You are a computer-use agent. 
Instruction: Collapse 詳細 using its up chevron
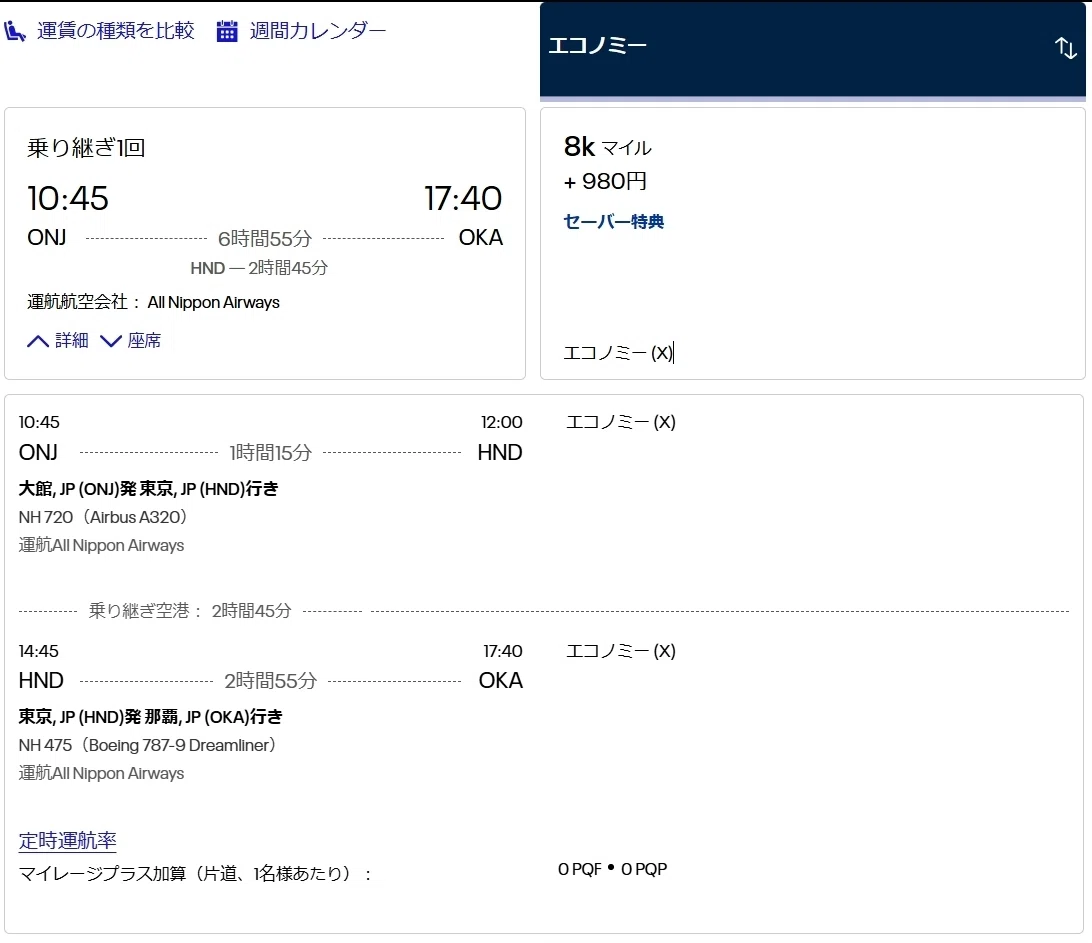[38, 341]
